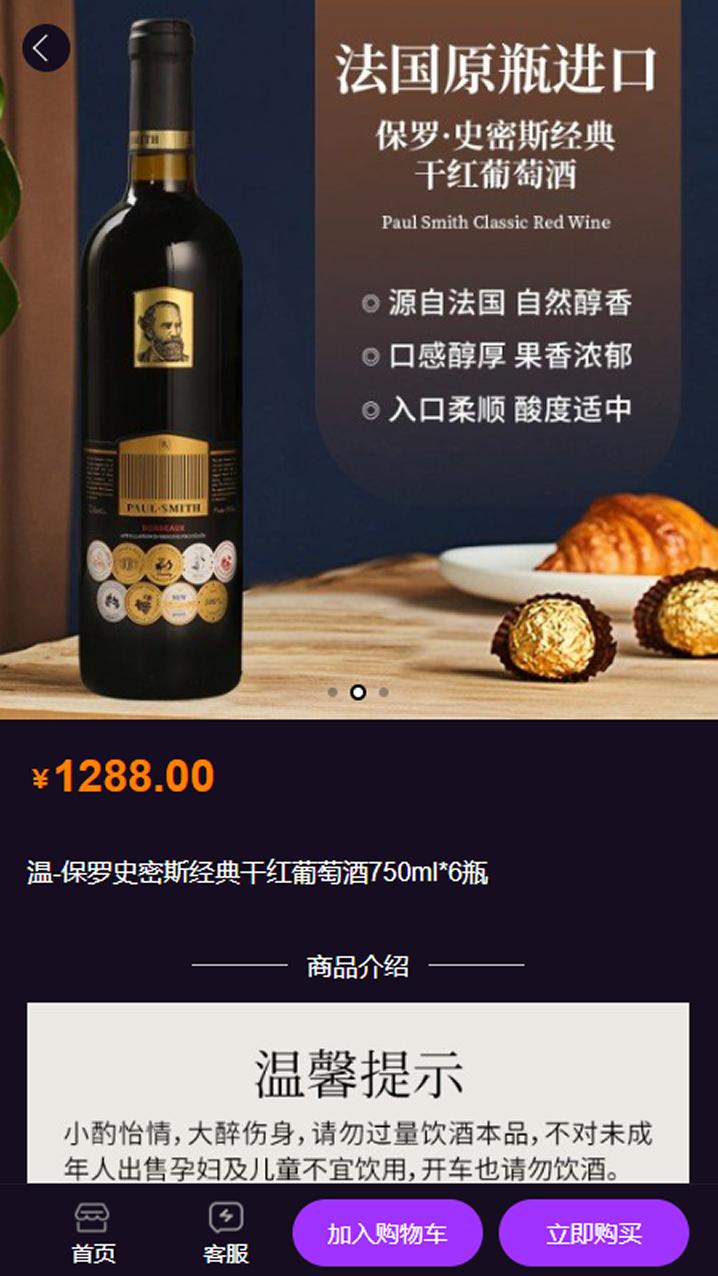Image resolution: width=718 pixels, height=1276 pixels.
Task: Click the product title 温-保罗史密斯经典干红葡萄酒750ml*6瓶
Action: pos(258,873)
